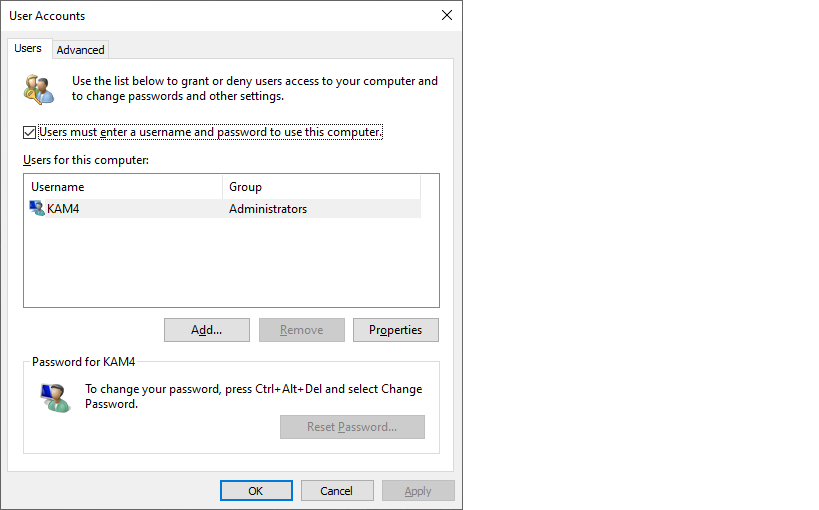Click the Username column header
Viewport: 819px width, 510px height.
[x=122, y=187]
